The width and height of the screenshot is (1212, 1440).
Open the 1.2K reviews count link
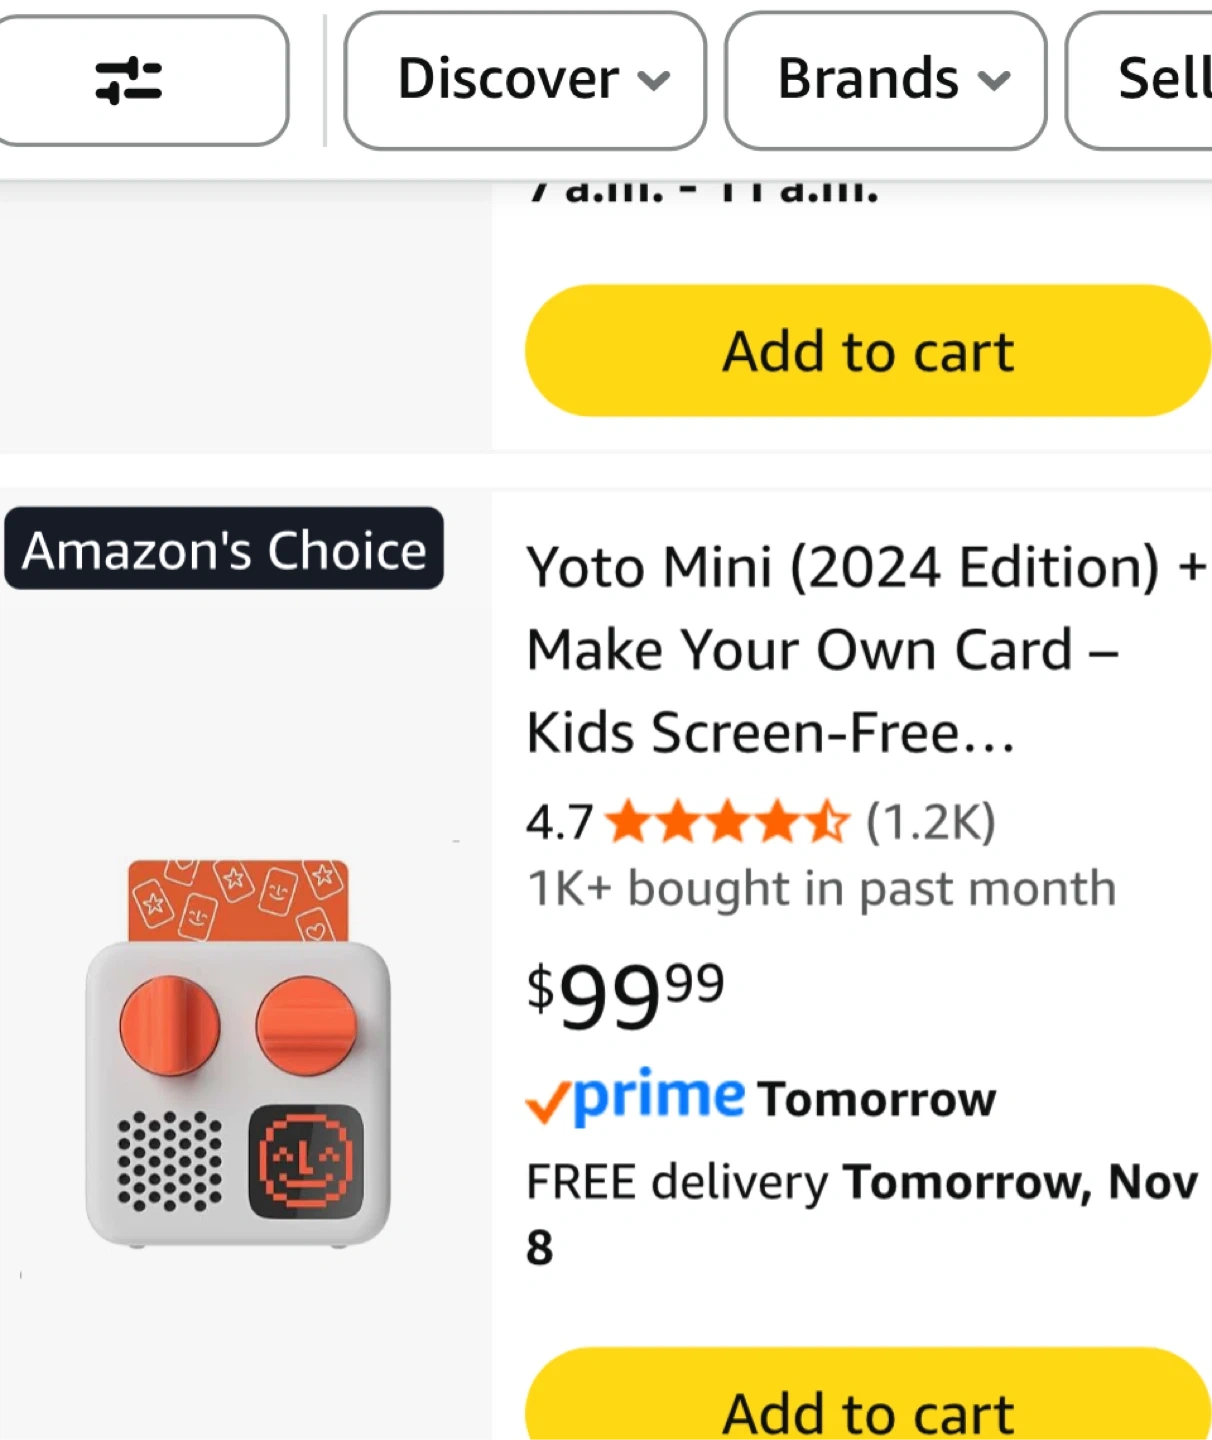tap(930, 823)
